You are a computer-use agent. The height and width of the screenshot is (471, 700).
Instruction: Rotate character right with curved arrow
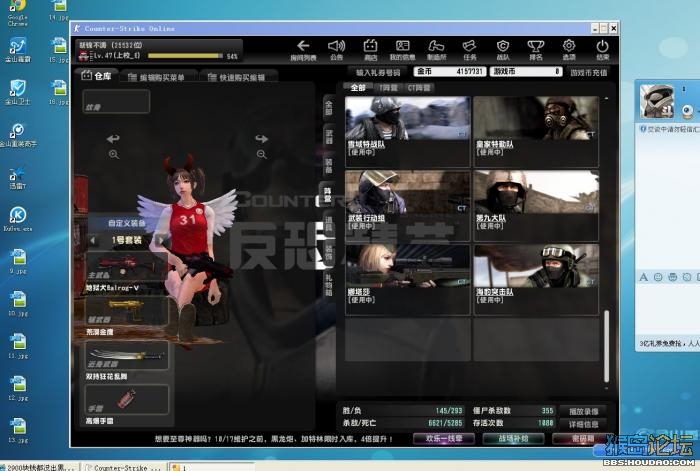pos(262,139)
